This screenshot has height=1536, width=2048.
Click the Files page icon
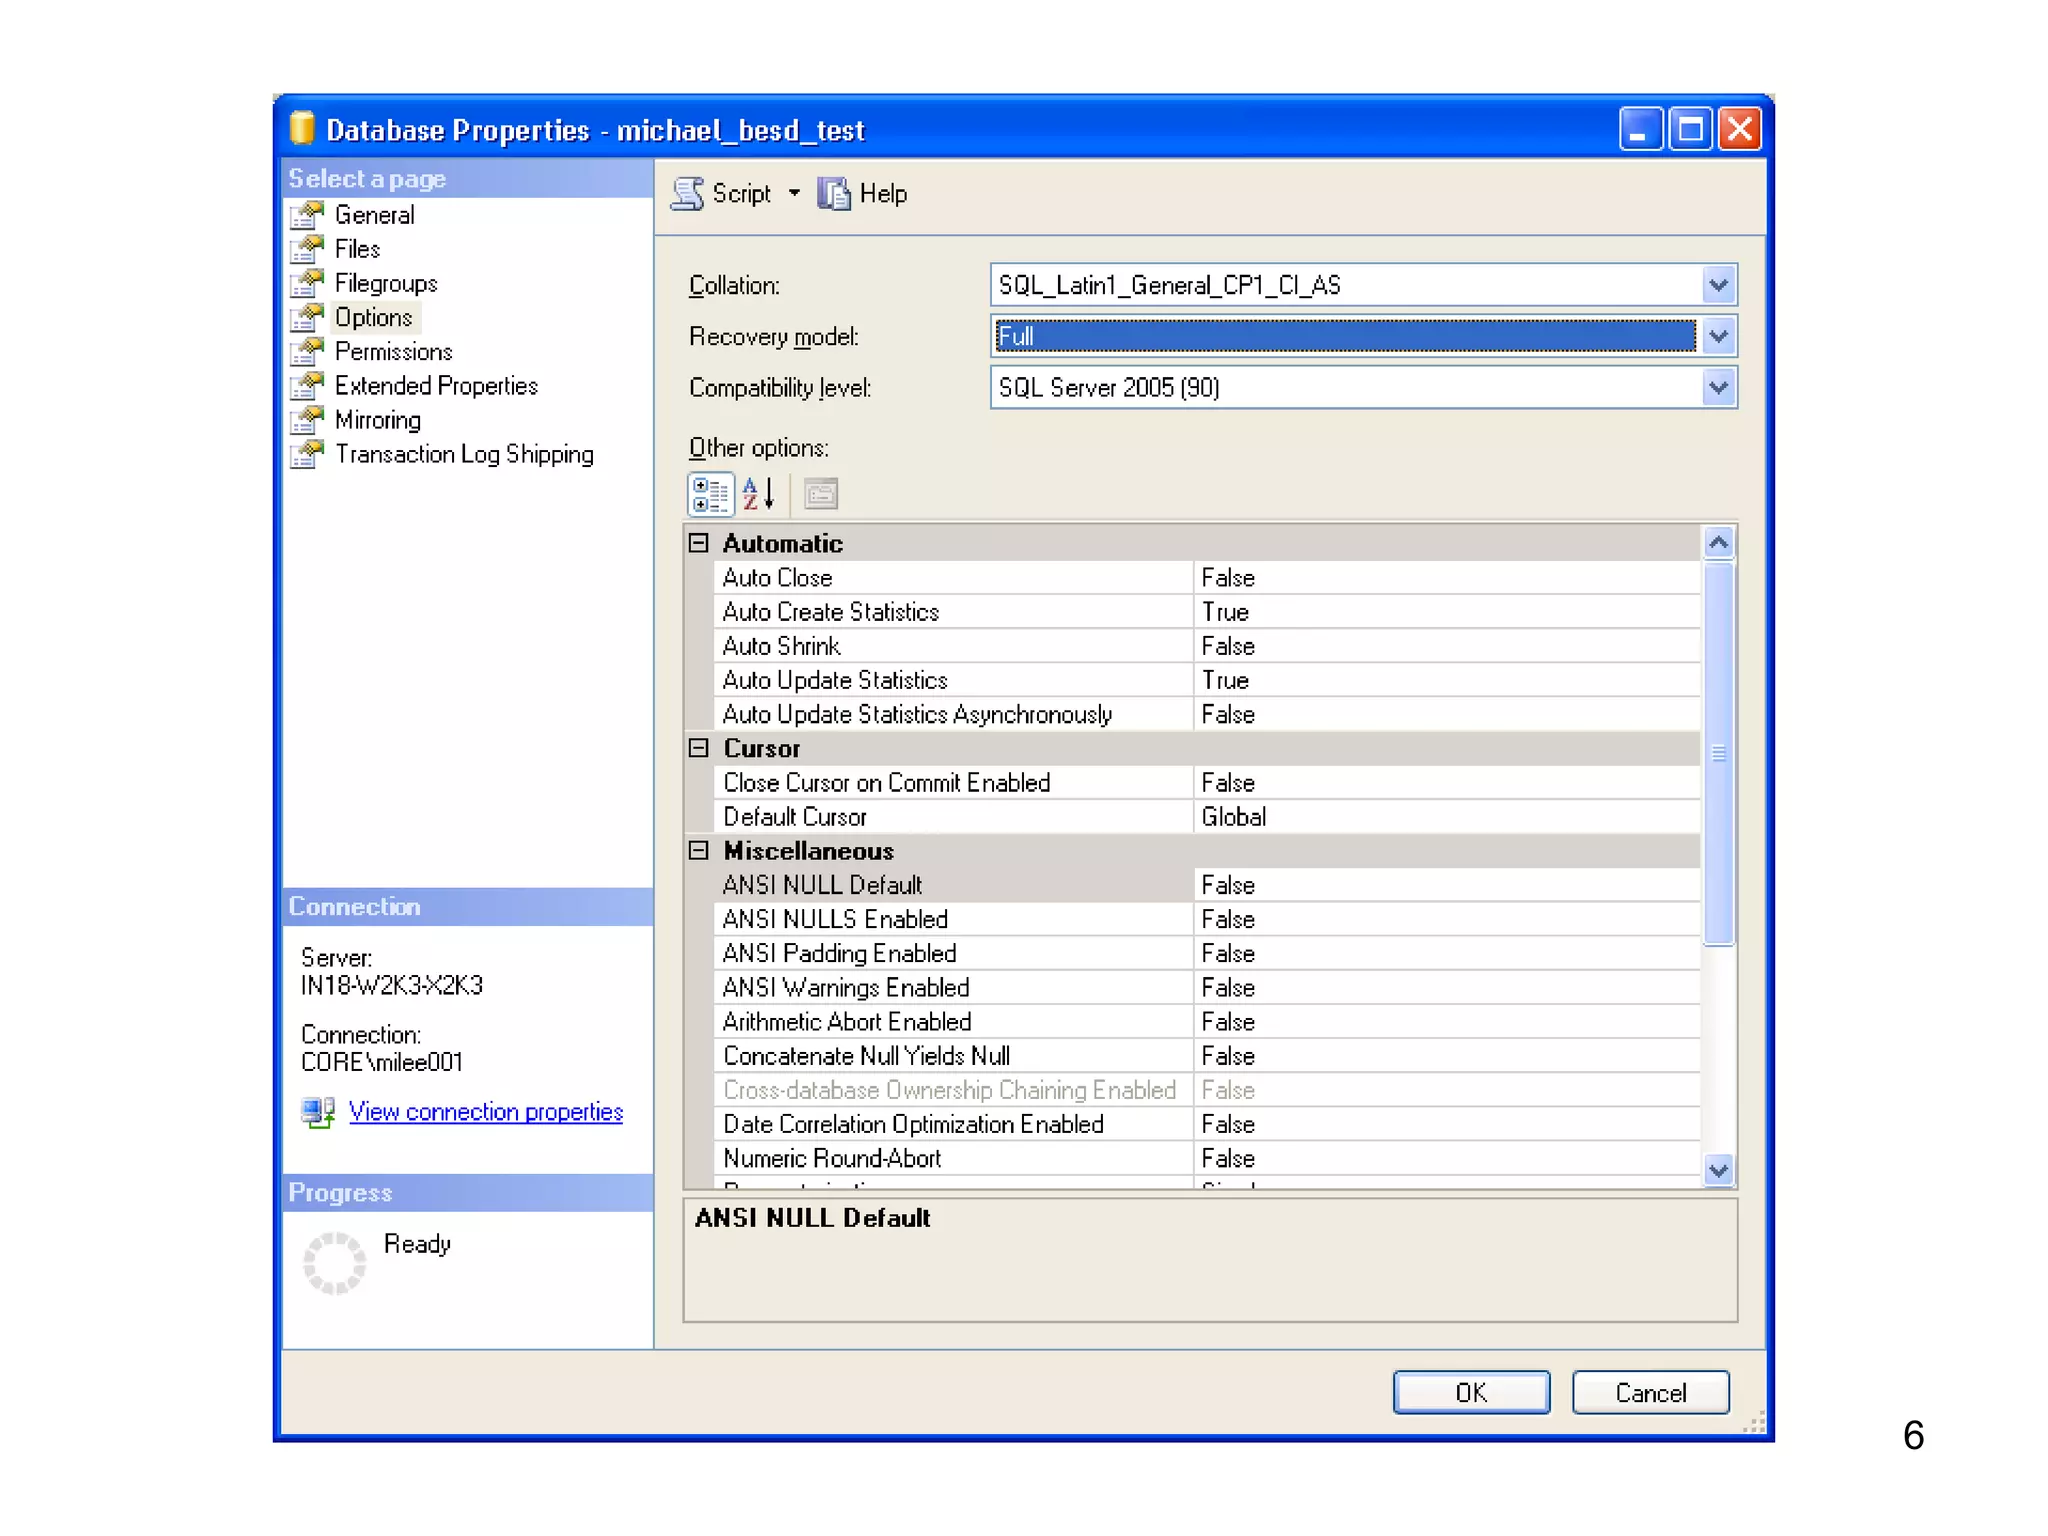click(308, 249)
